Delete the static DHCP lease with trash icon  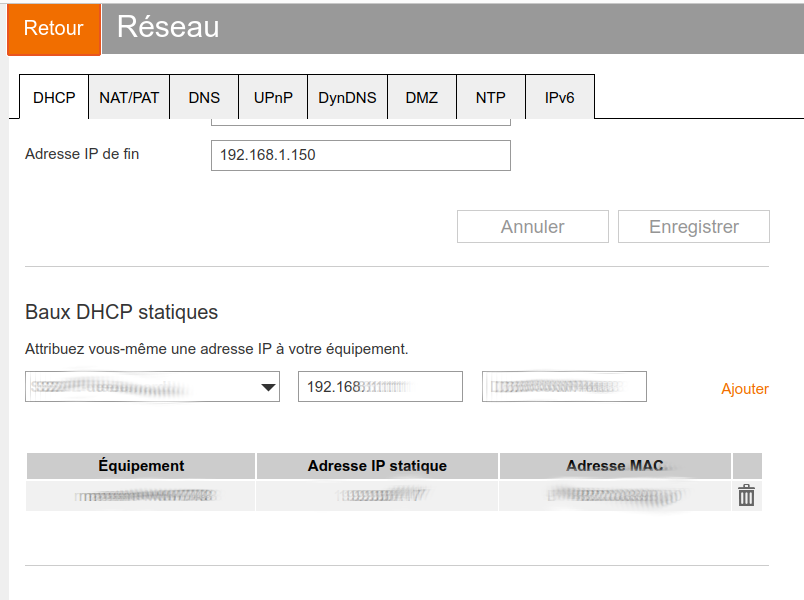(x=746, y=495)
